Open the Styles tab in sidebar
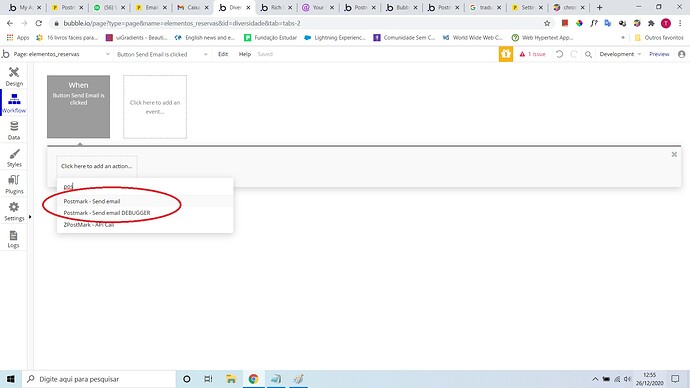Viewport: 690px width, 388px height. click(14, 158)
